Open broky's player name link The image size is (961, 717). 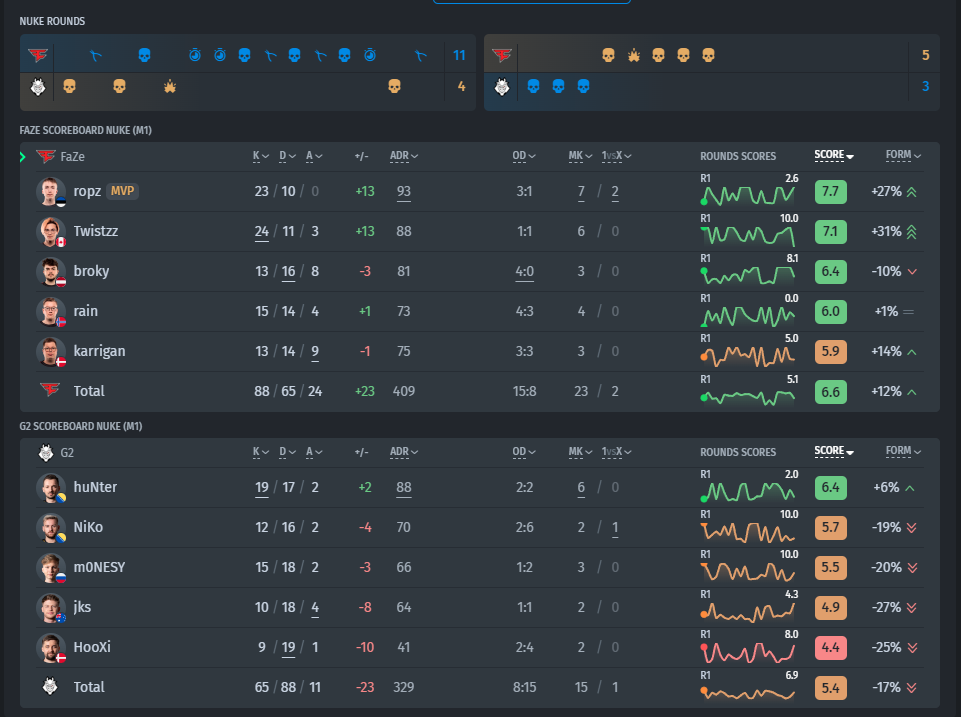(91, 271)
